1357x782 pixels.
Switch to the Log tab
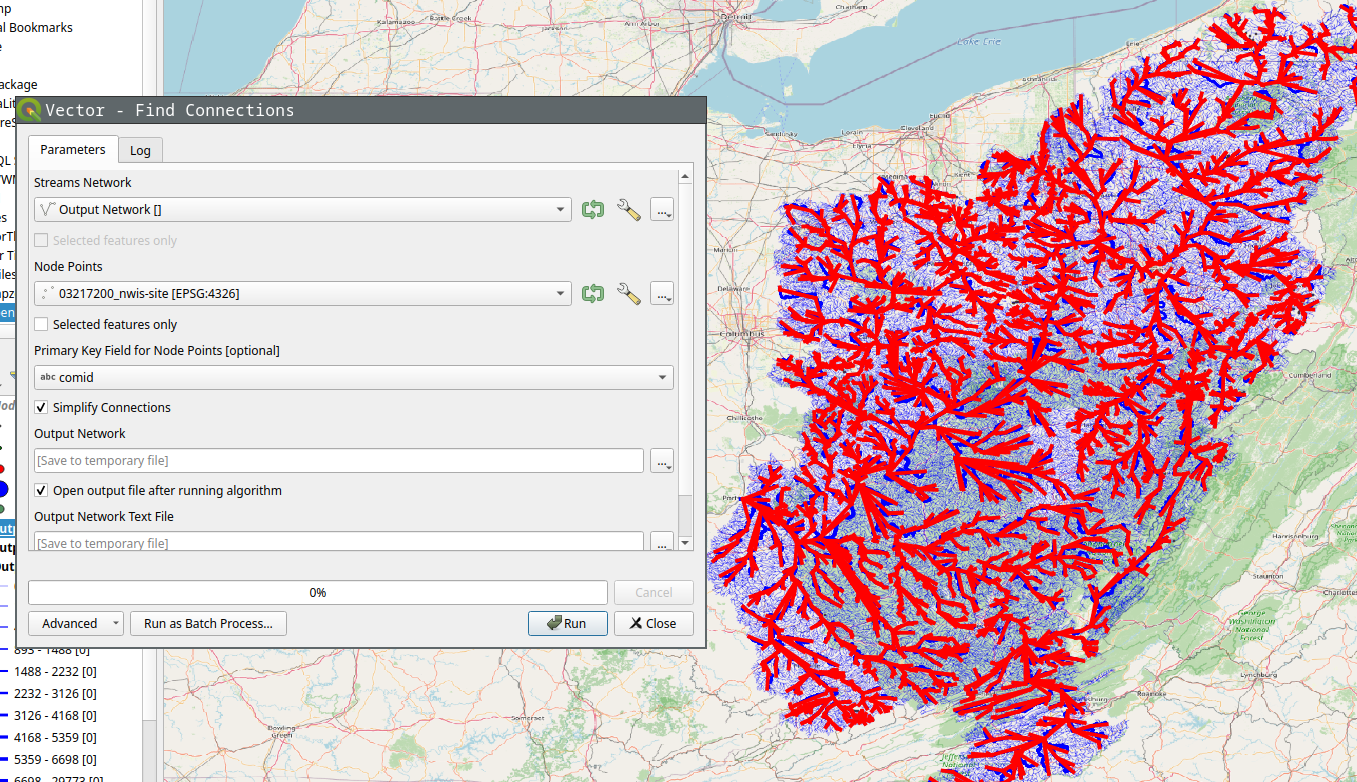point(140,151)
